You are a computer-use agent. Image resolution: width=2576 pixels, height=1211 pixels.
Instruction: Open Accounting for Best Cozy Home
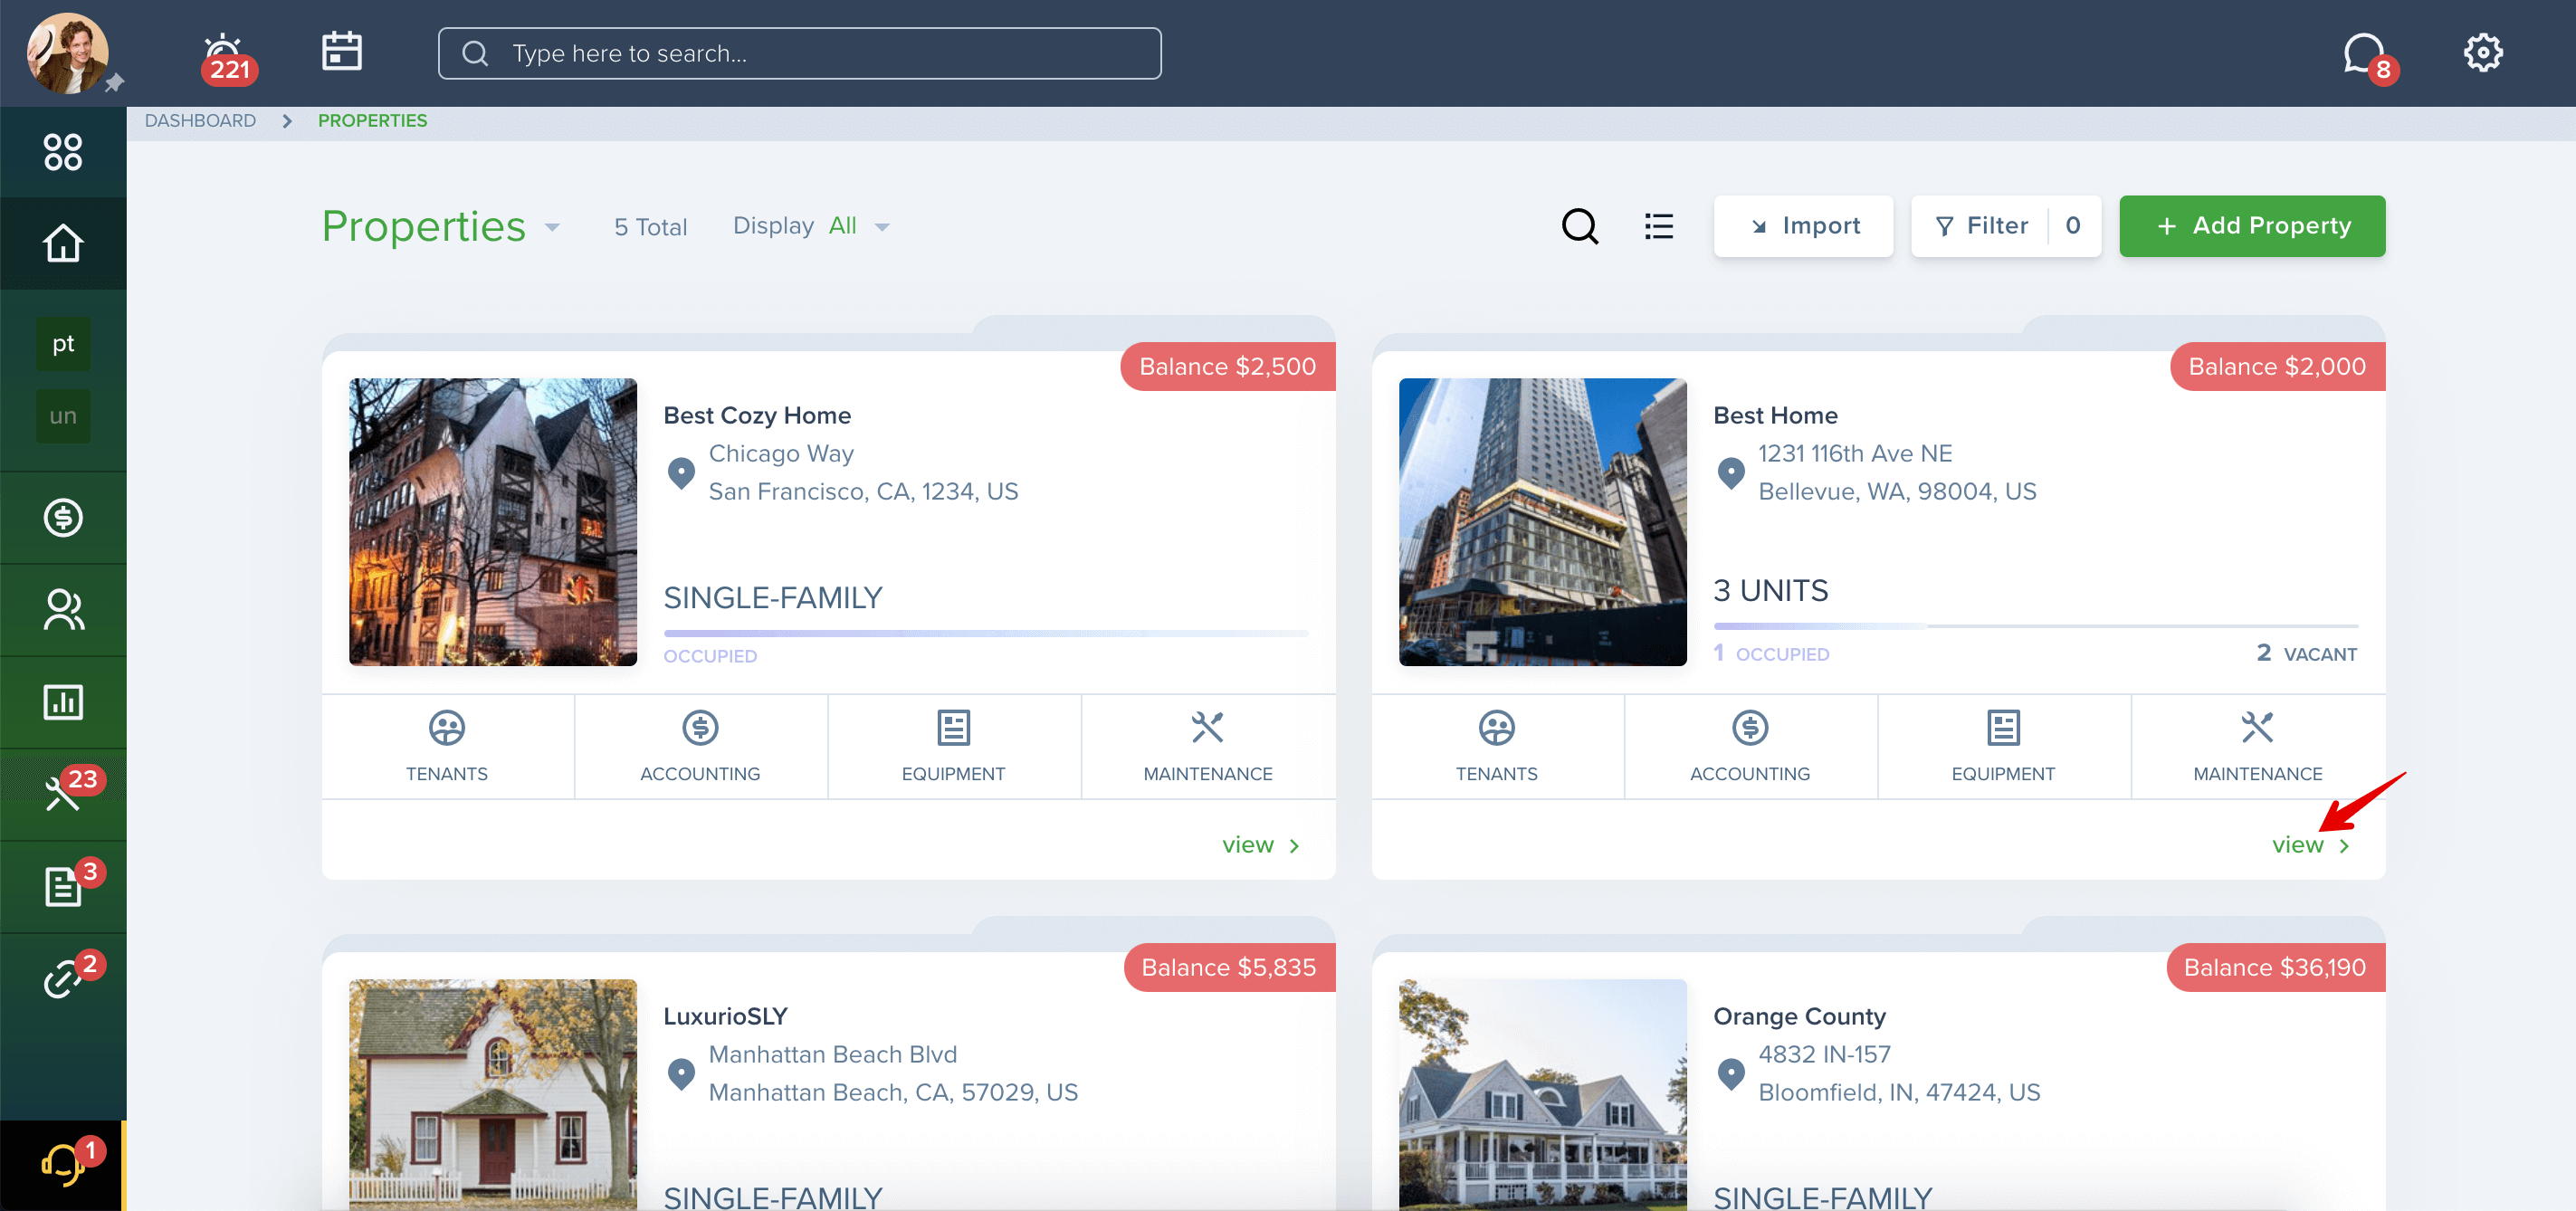tap(700, 746)
